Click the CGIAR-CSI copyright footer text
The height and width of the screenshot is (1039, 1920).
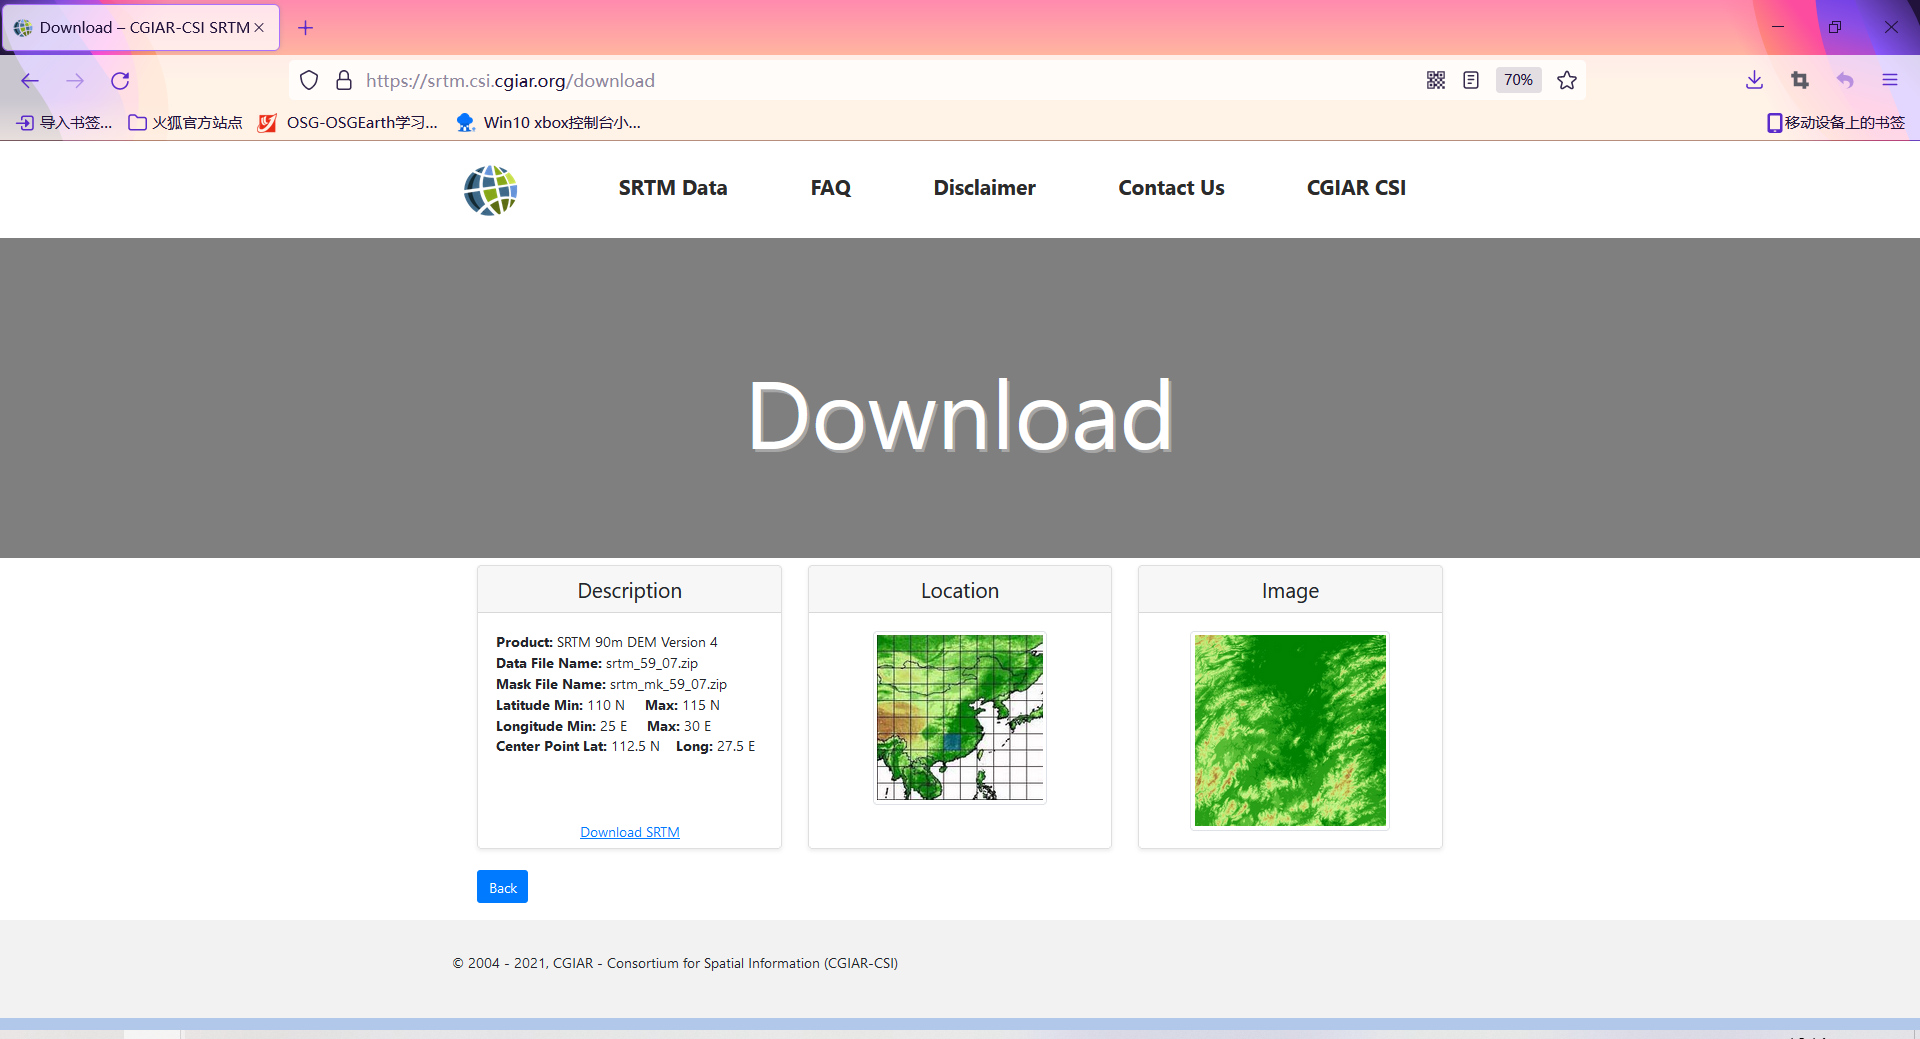coord(675,963)
